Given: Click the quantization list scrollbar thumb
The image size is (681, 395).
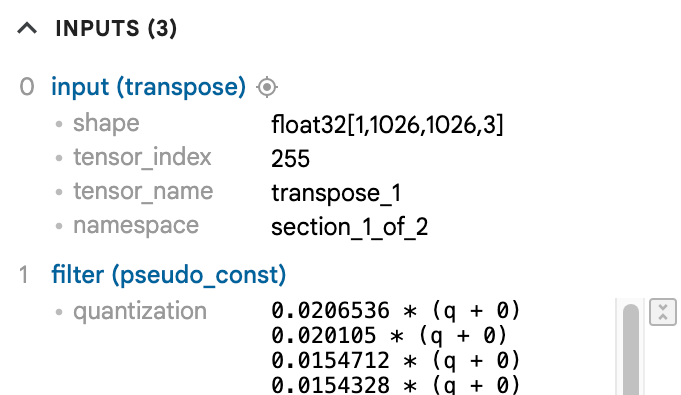Looking at the screenshot, I should point(631,350).
